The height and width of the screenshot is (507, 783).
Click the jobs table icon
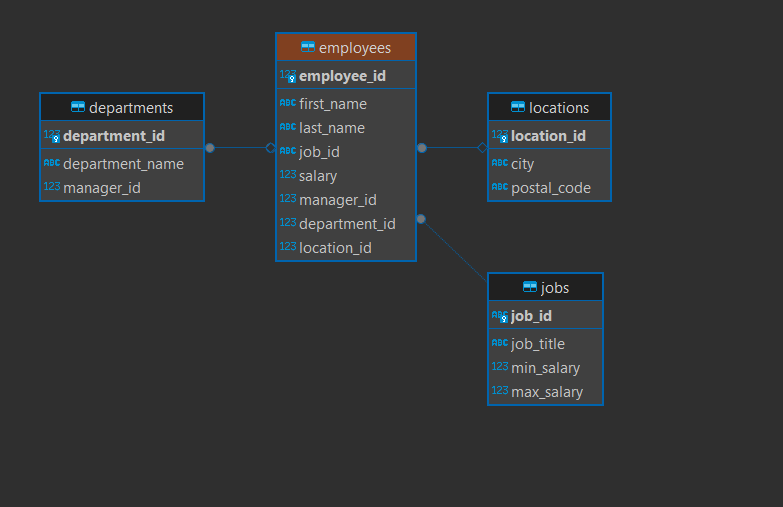pyautogui.click(x=530, y=287)
